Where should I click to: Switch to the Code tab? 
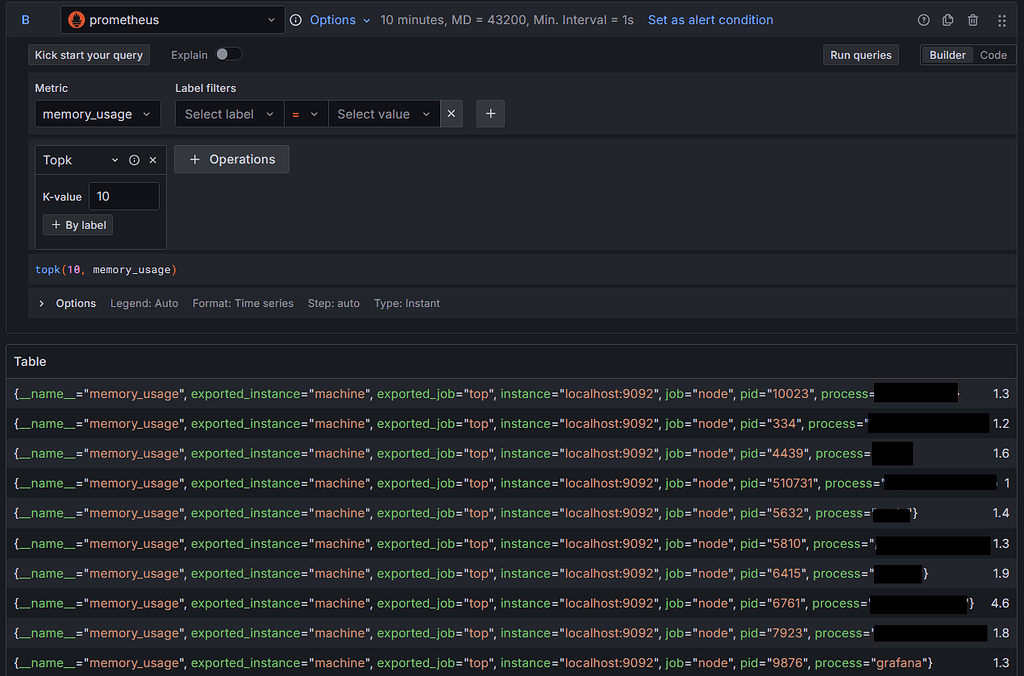[993, 55]
